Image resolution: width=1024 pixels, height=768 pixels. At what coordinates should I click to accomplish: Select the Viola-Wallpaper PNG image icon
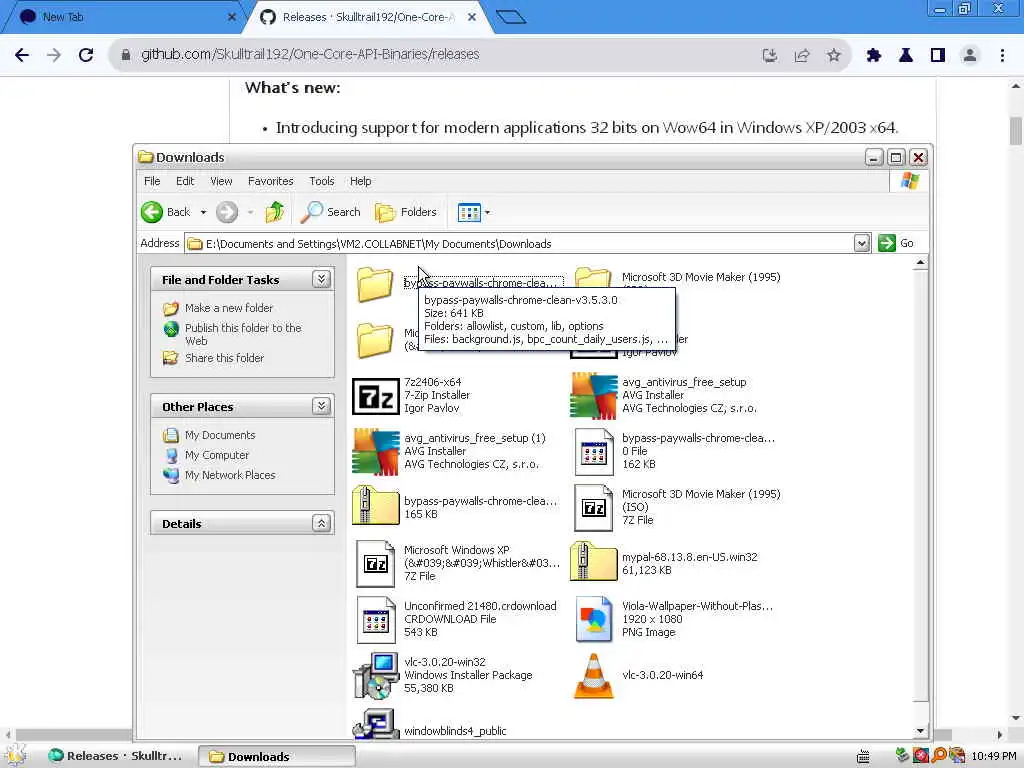coord(594,619)
